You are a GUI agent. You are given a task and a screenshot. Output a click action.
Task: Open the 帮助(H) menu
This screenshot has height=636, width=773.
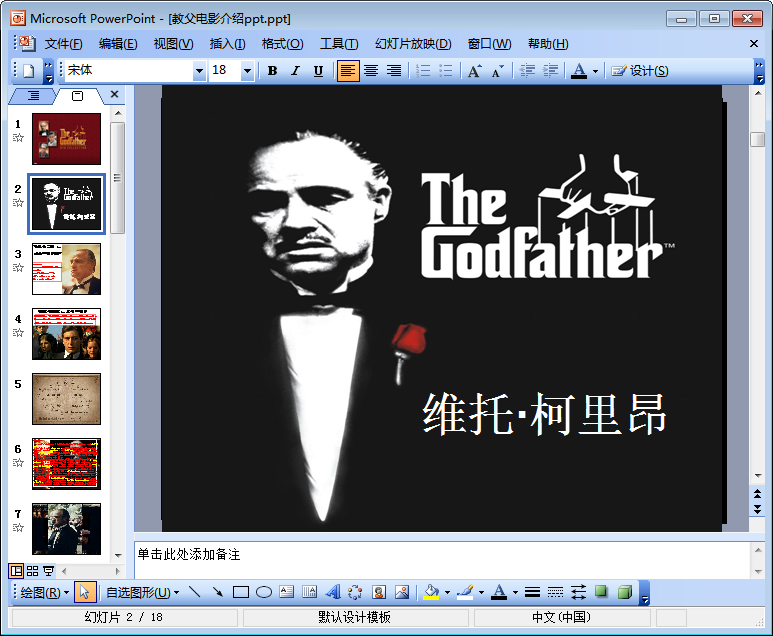pyautogui.click(x=548, y=44)
